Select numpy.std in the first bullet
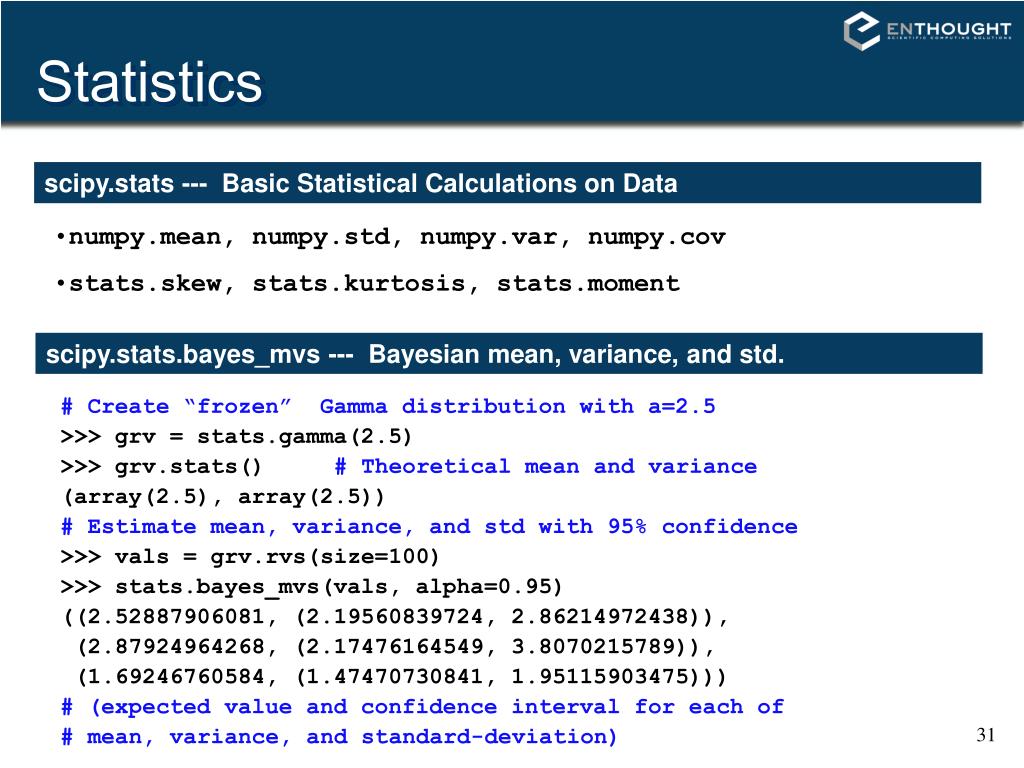The height and width of the screenshot is (768, 1024). (x=320, y=236)
